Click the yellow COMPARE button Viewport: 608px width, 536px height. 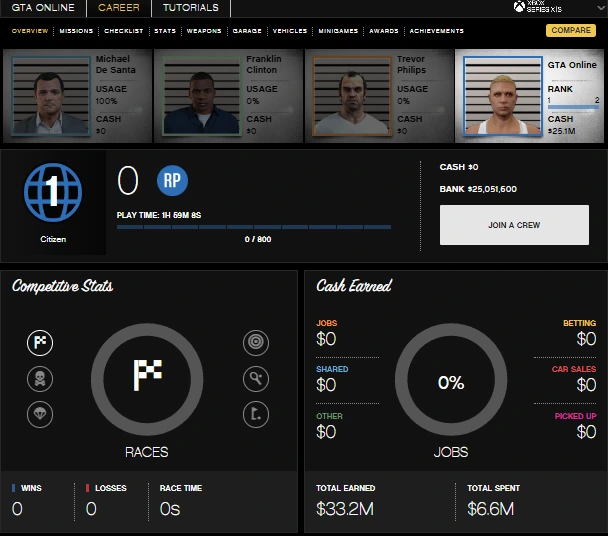[571, 30]
